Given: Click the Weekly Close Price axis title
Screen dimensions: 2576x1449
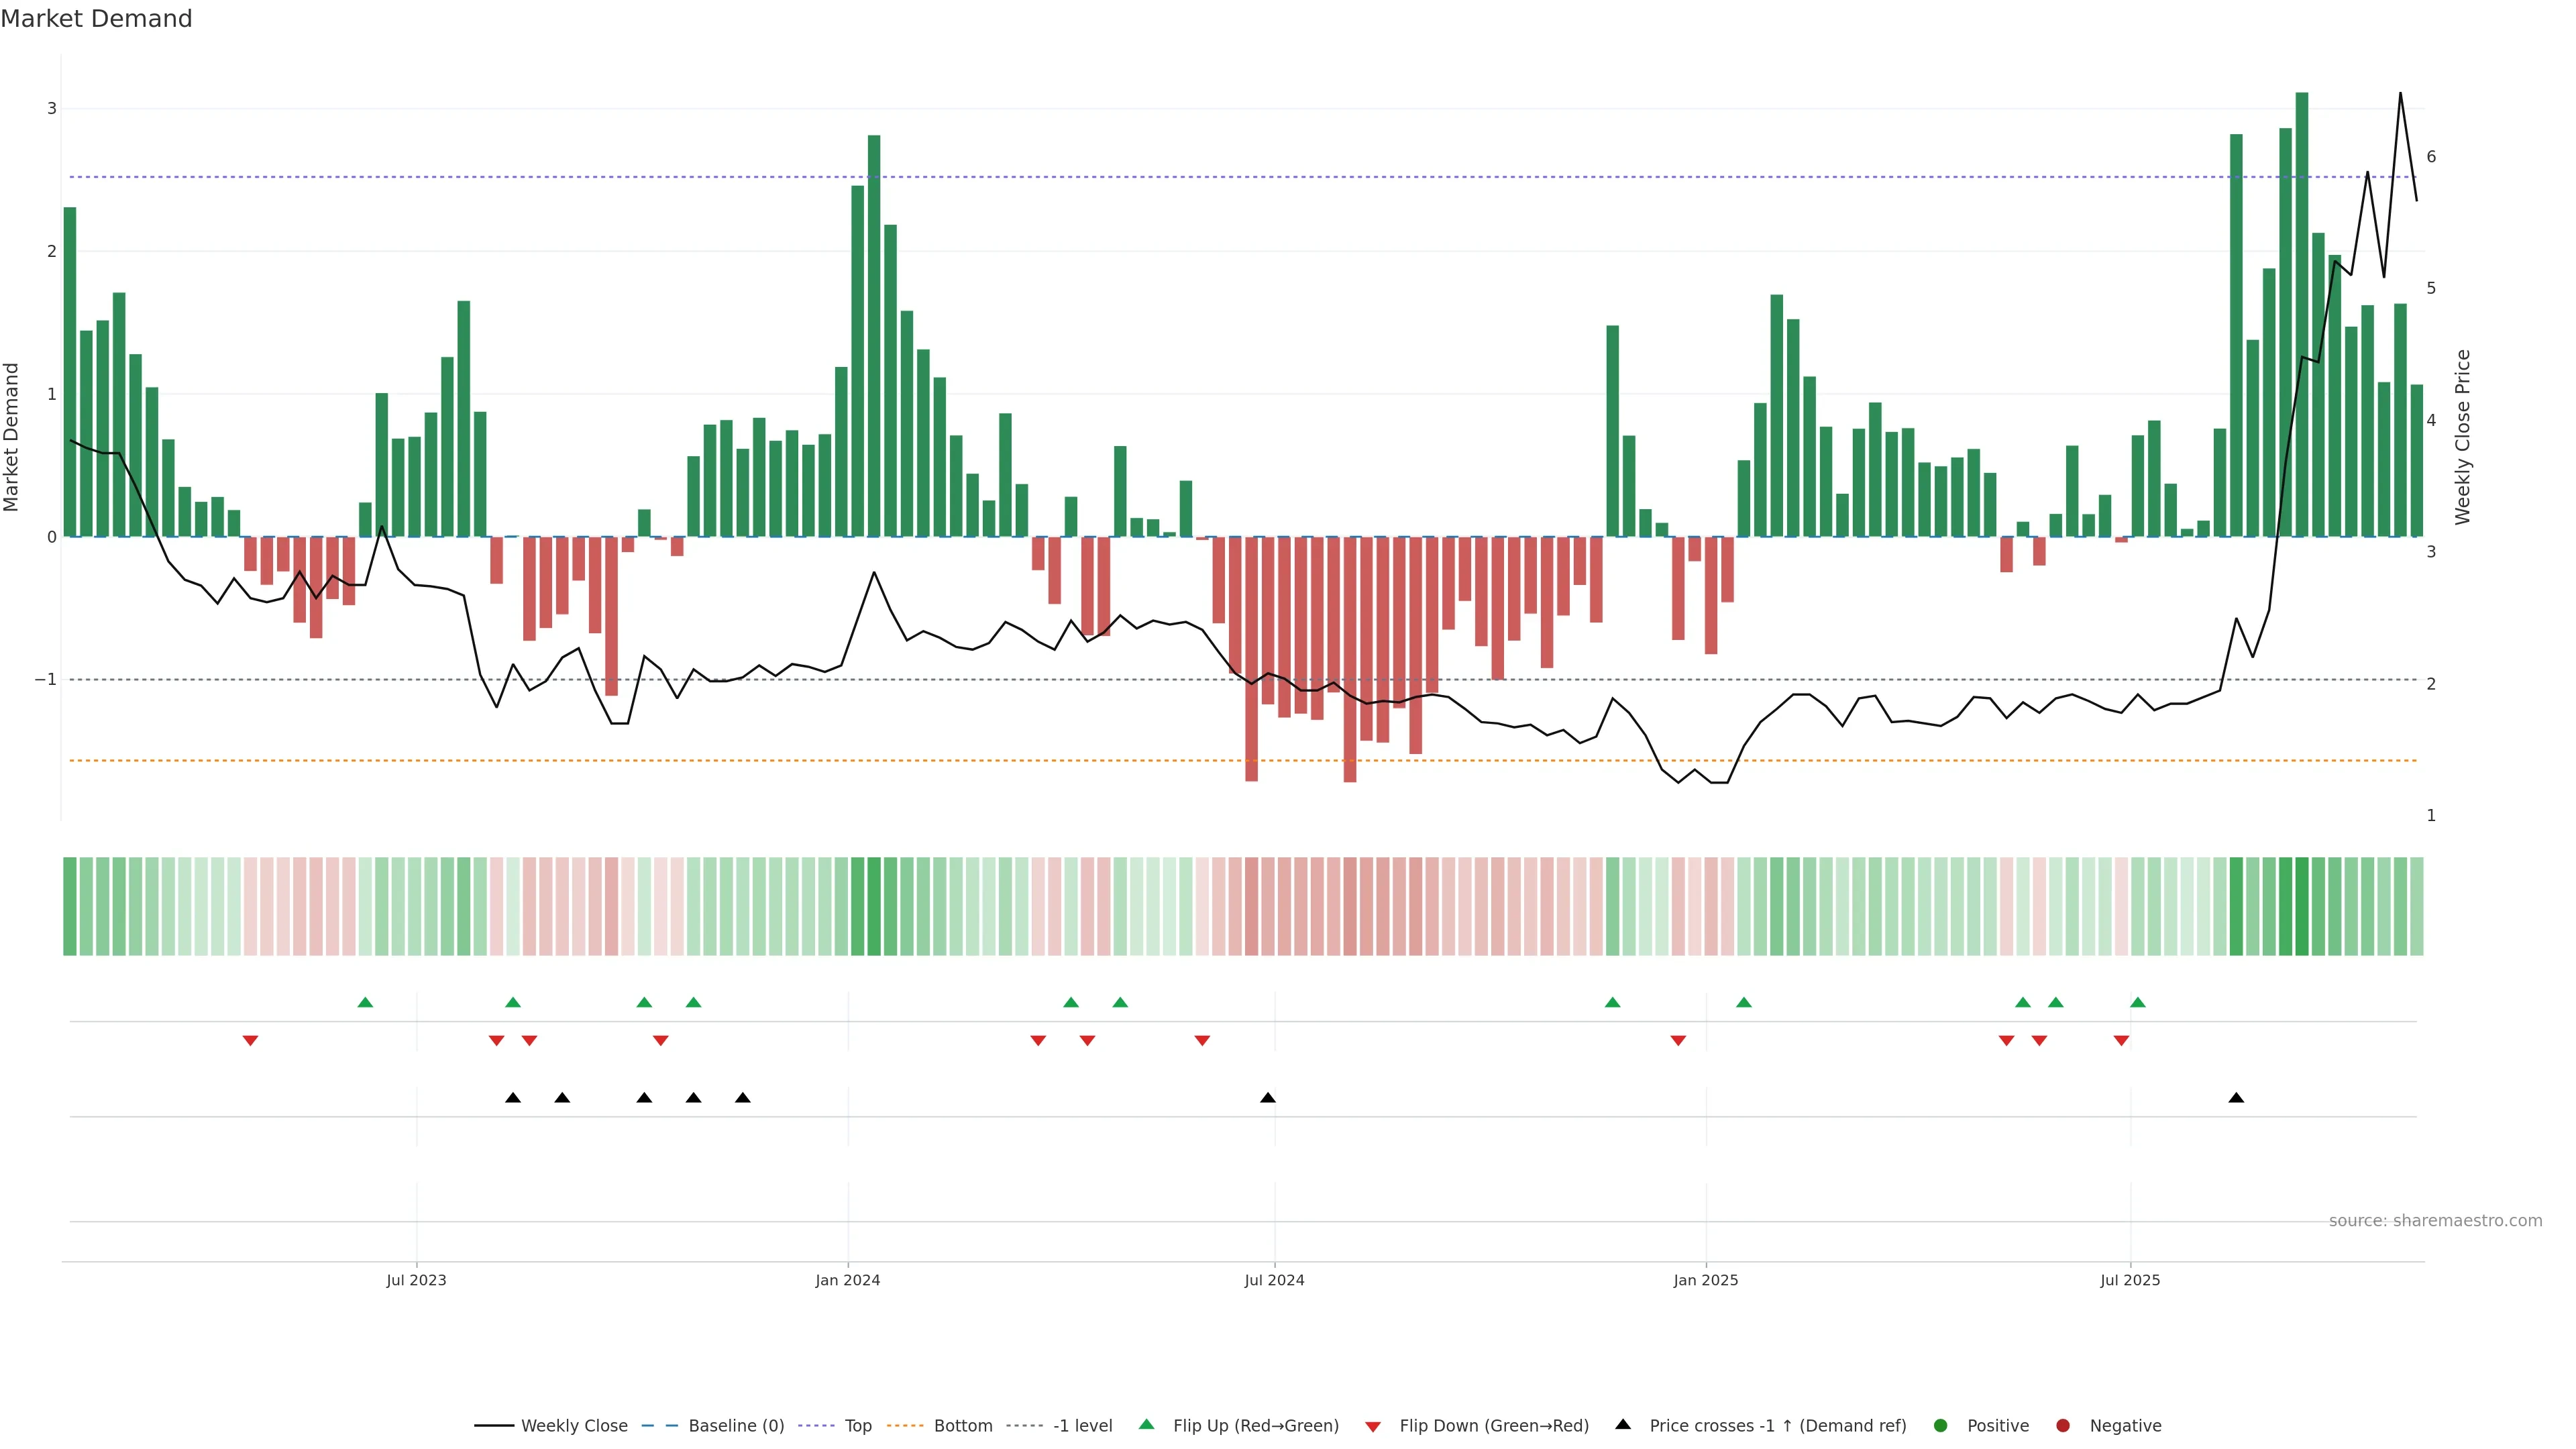Looking at the screenshot, I should point(2462,437).
